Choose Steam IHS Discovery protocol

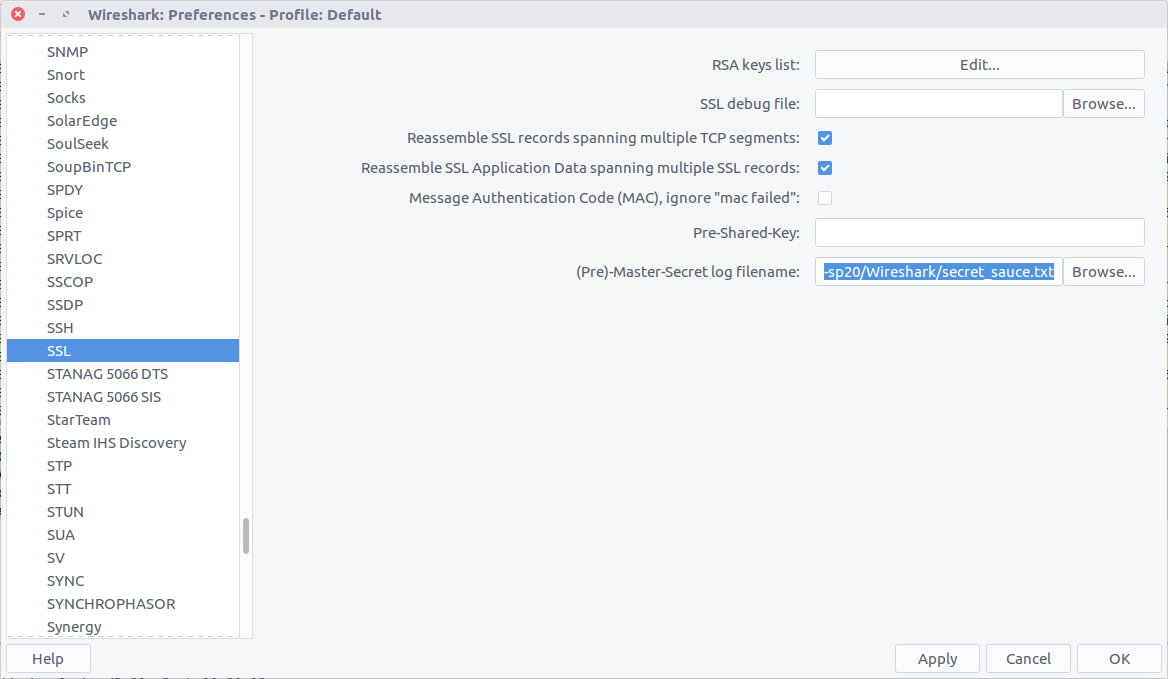point(116,443)
